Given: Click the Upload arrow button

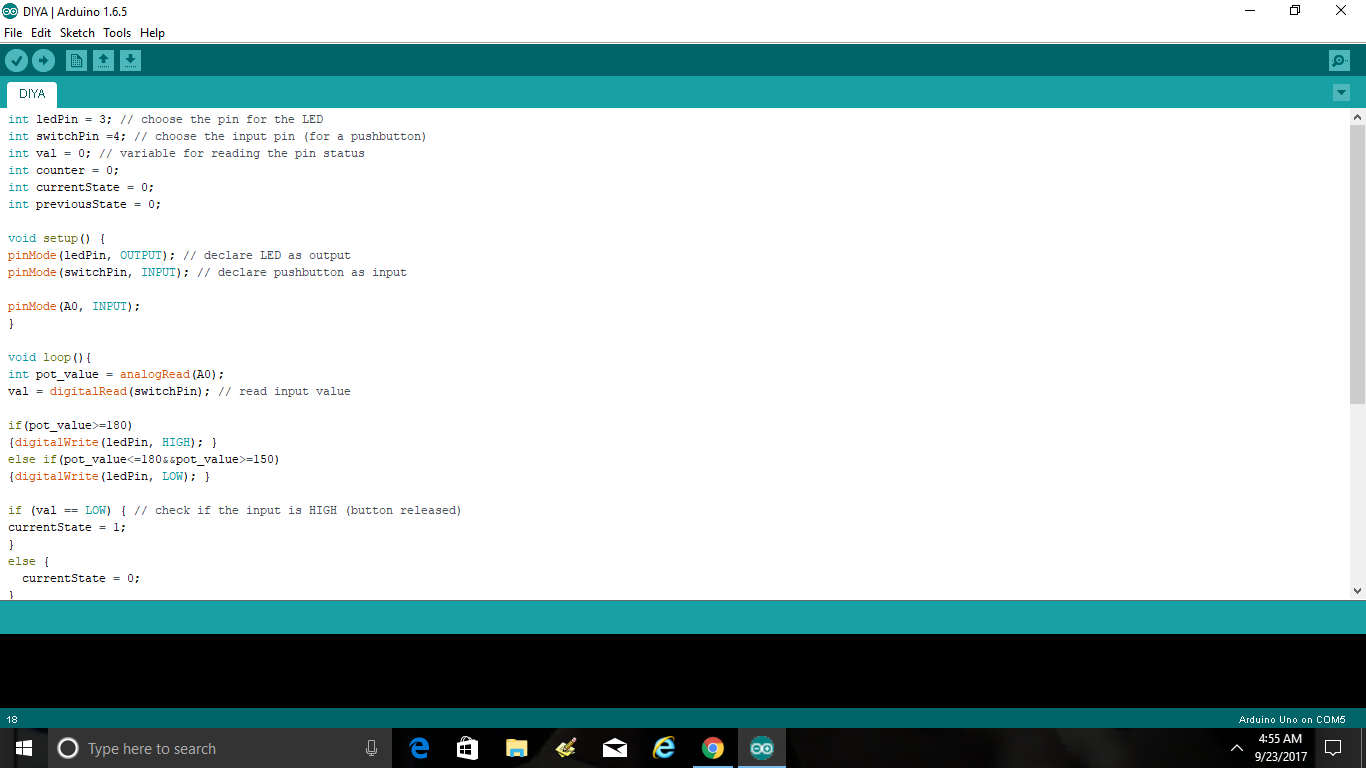Looking at the screenshot, I should point(43,60).
